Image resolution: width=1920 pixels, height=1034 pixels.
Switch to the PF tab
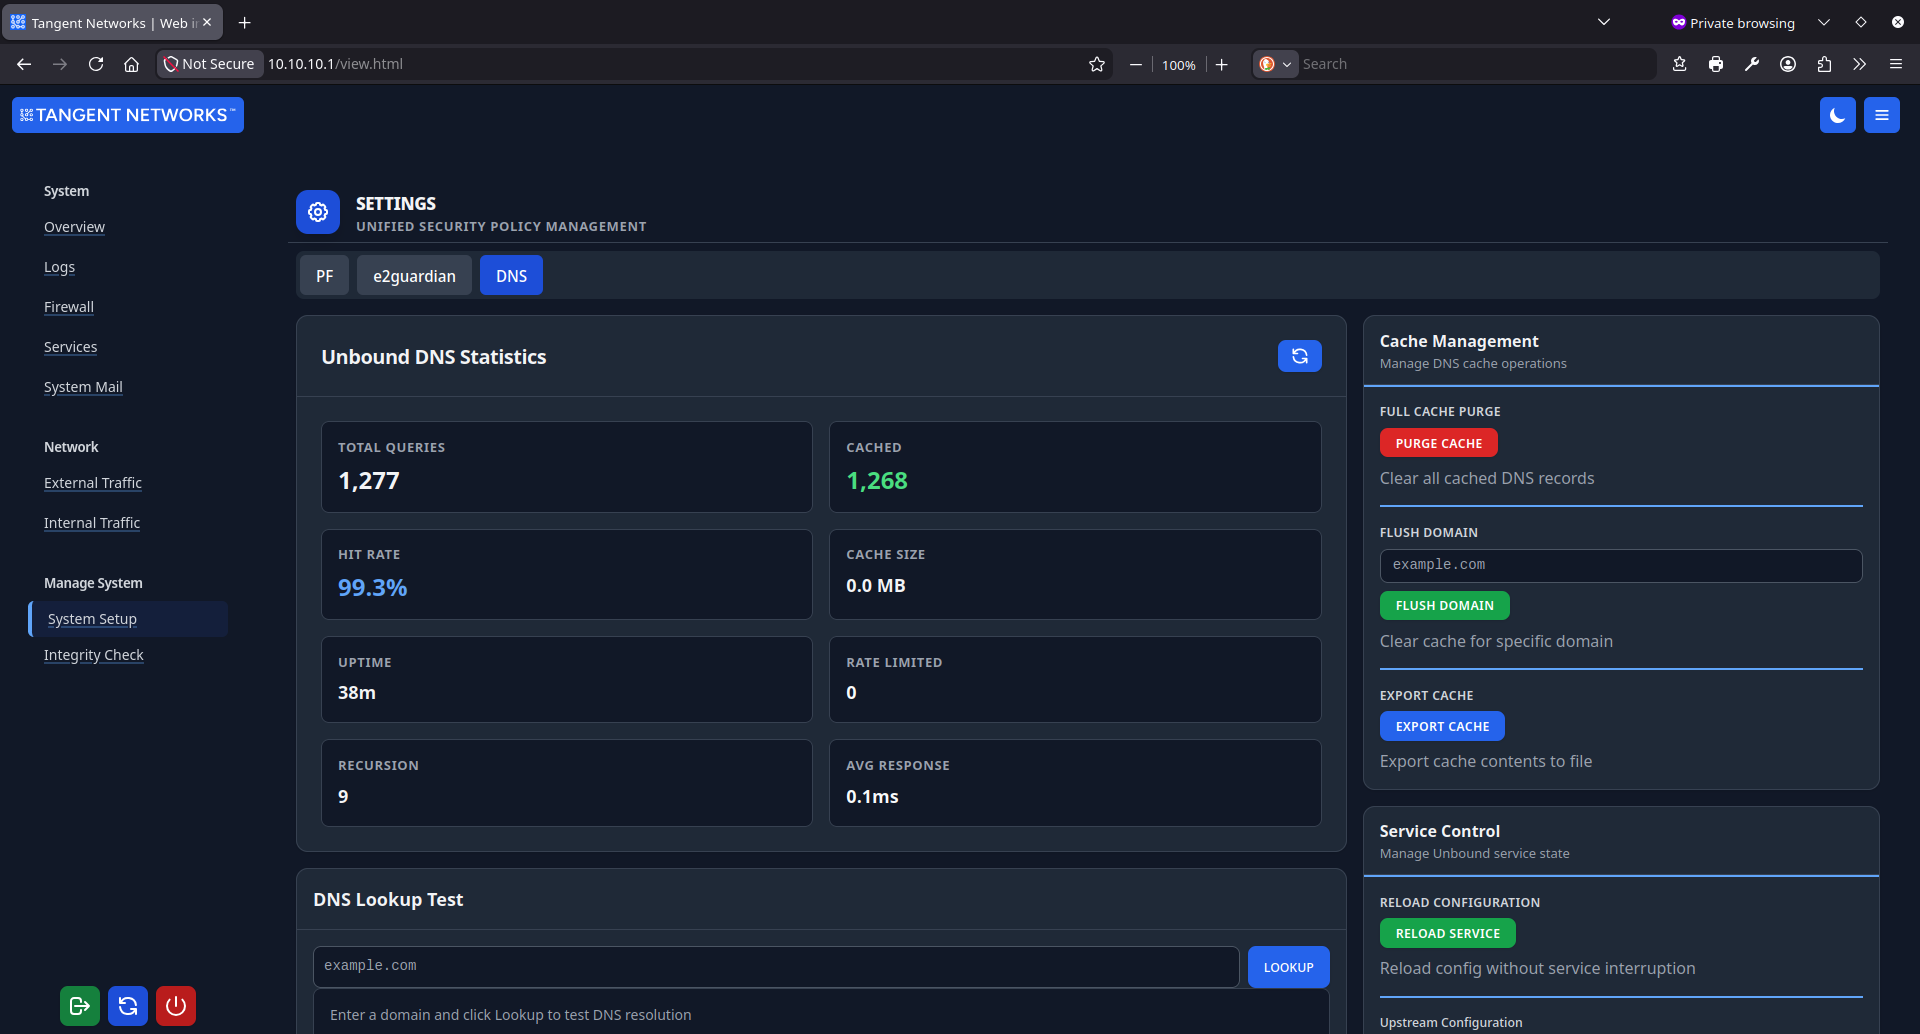coord(324,275)
